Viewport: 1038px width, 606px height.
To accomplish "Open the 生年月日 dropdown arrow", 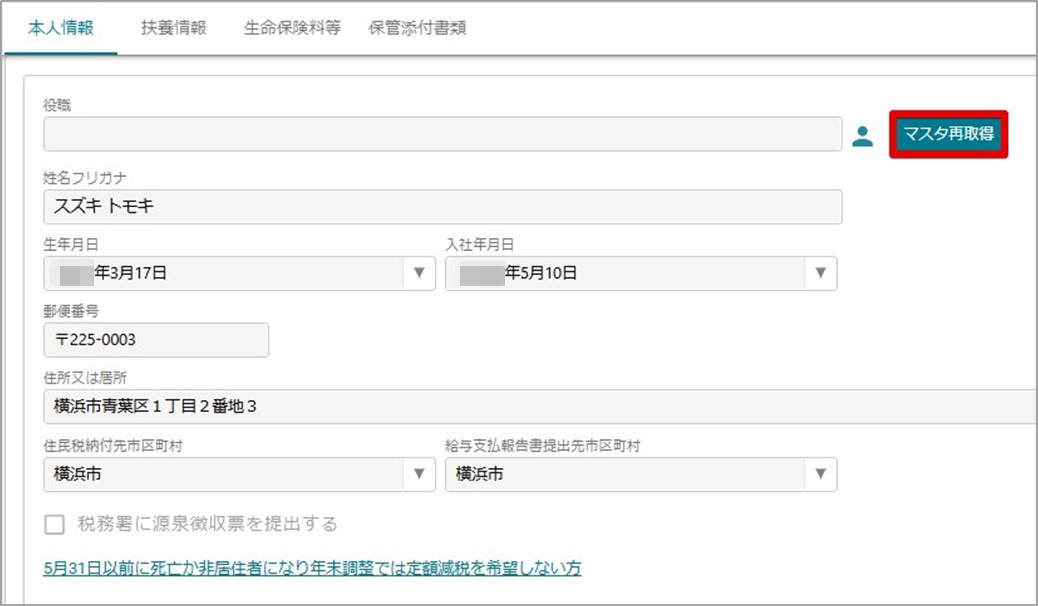I will coord(419,273).
